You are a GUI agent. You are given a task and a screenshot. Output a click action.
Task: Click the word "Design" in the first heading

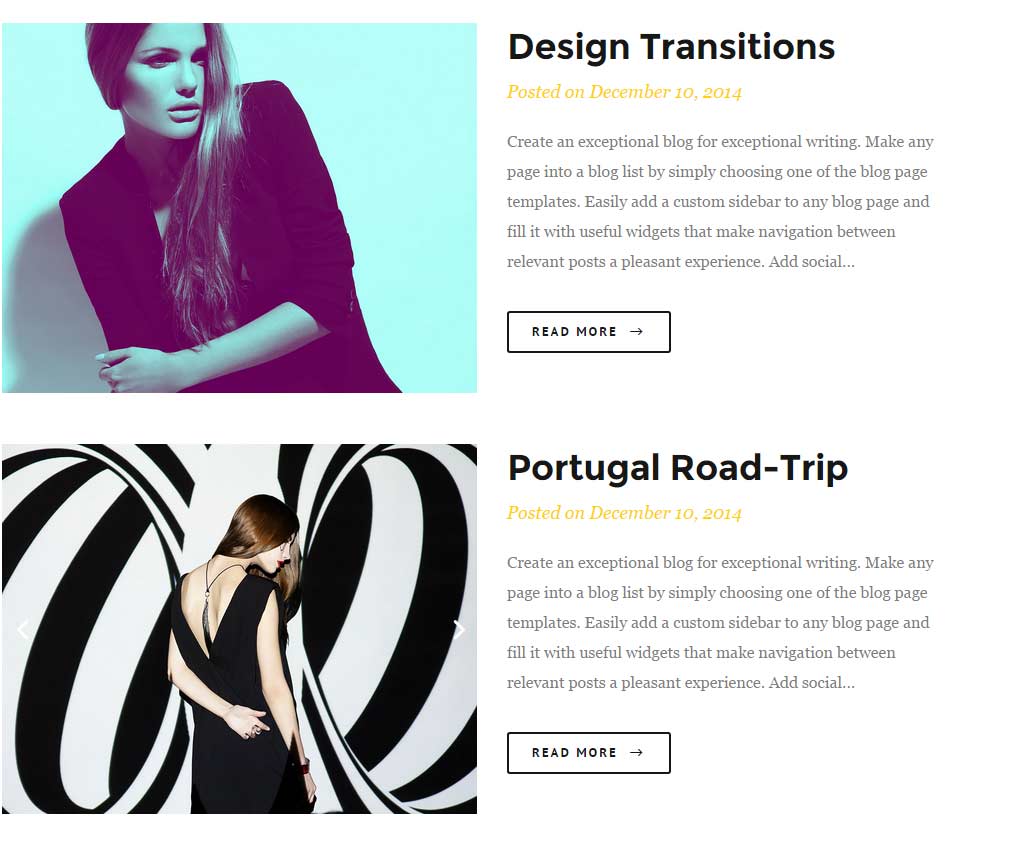(569, 48)
